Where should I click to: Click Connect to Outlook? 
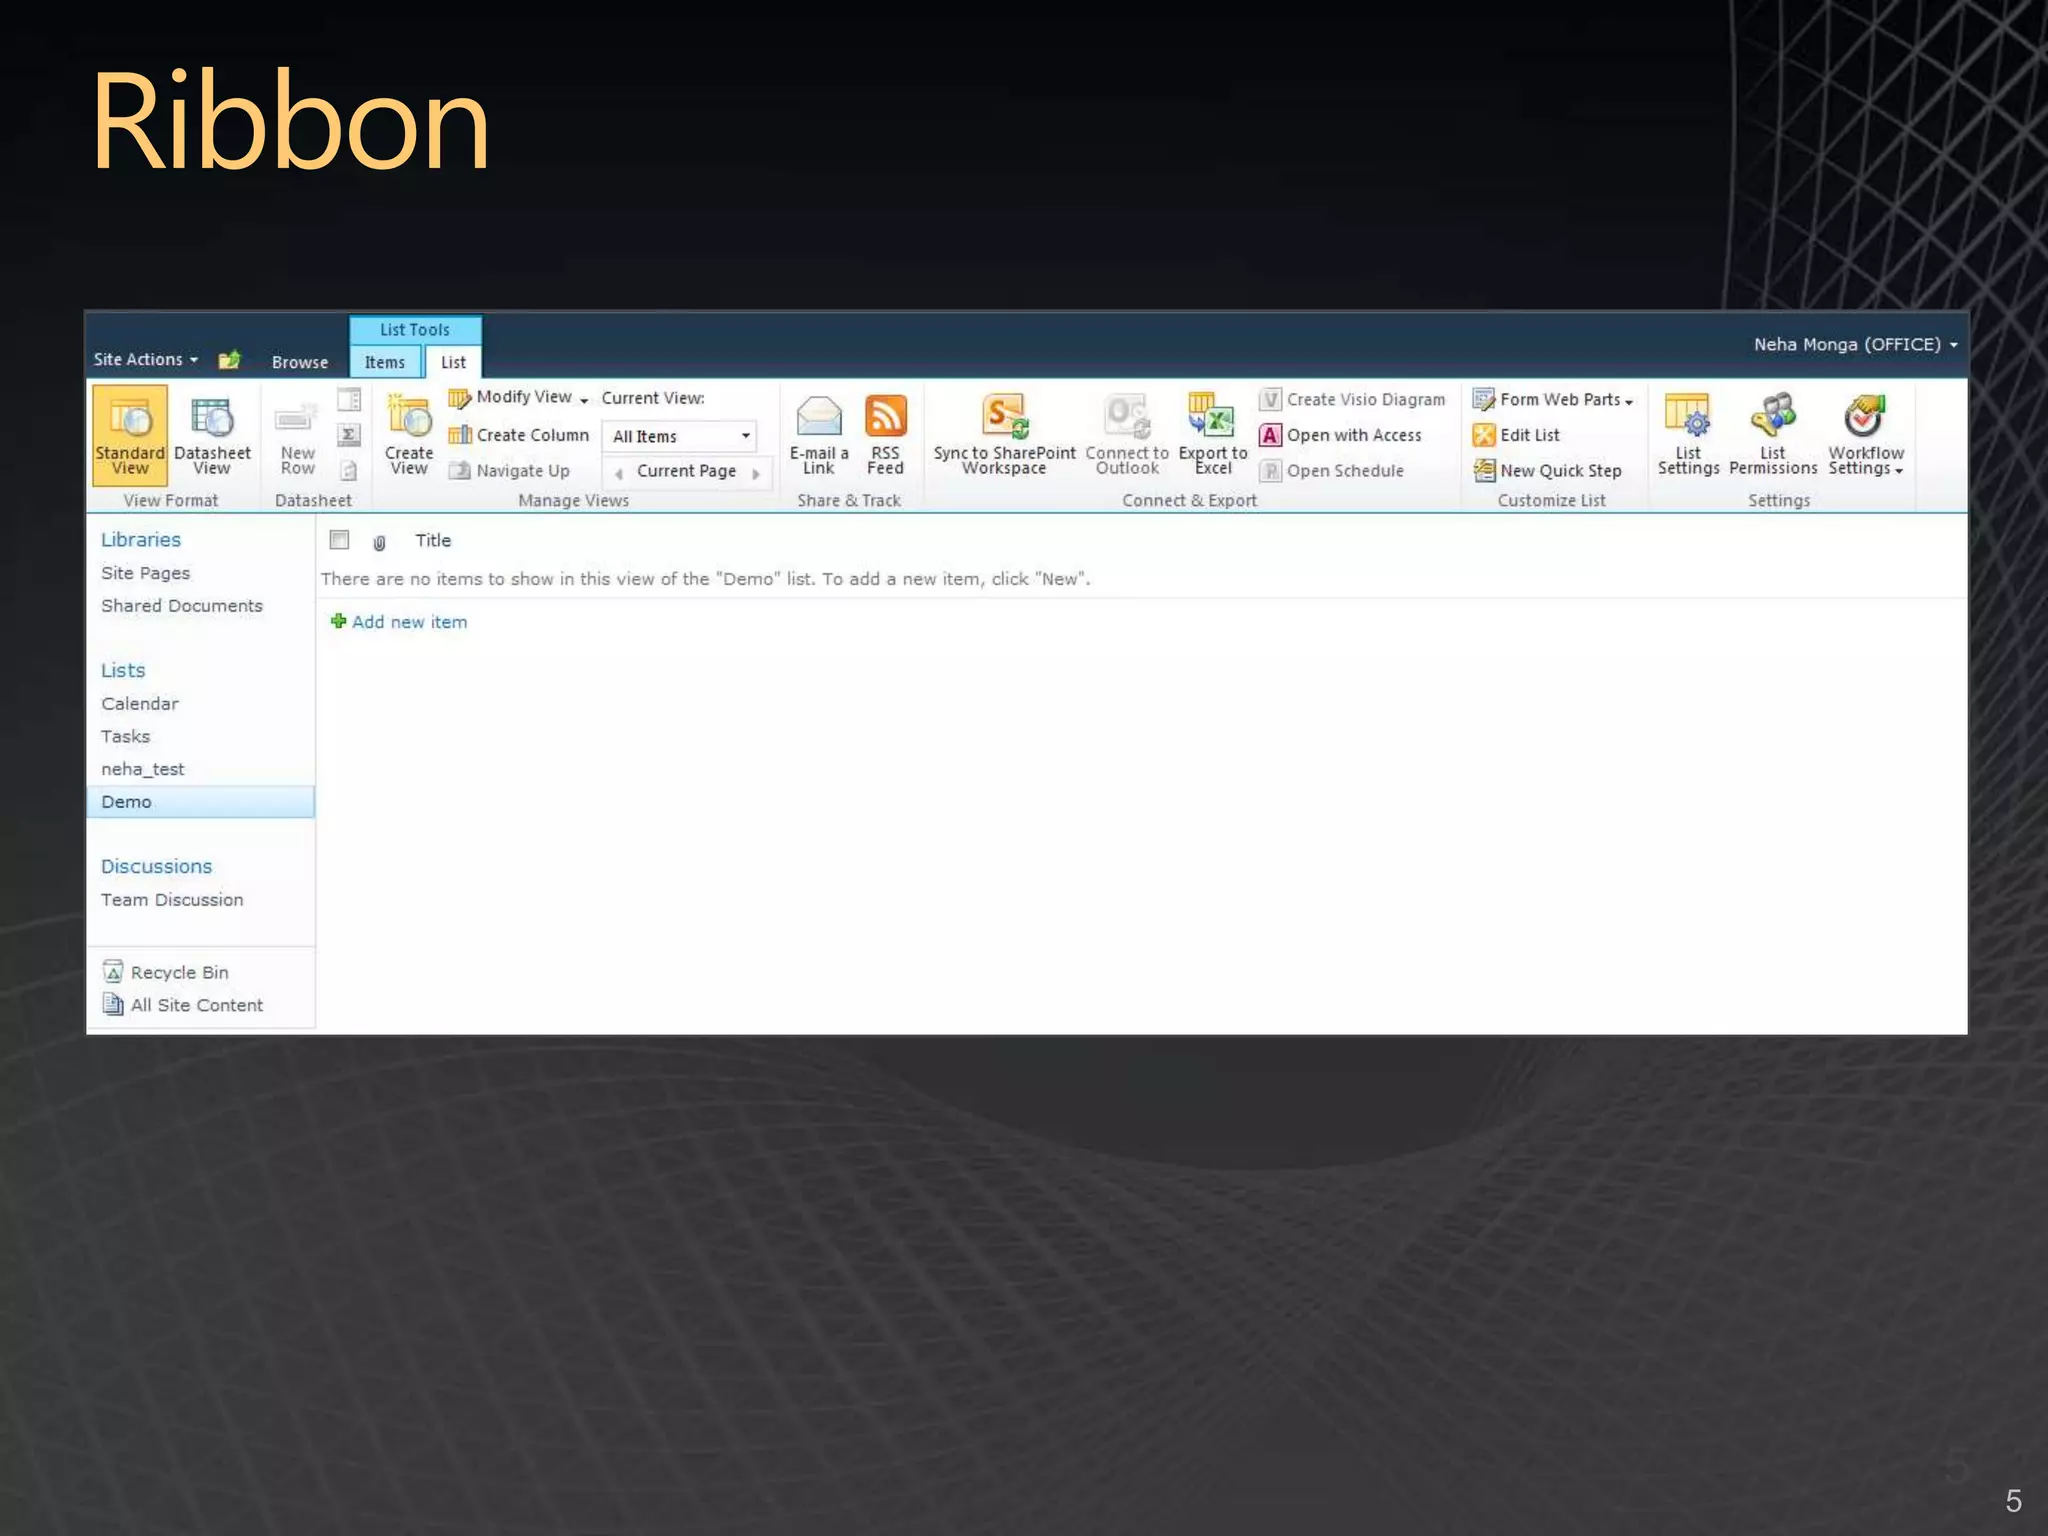point(1127,434)
